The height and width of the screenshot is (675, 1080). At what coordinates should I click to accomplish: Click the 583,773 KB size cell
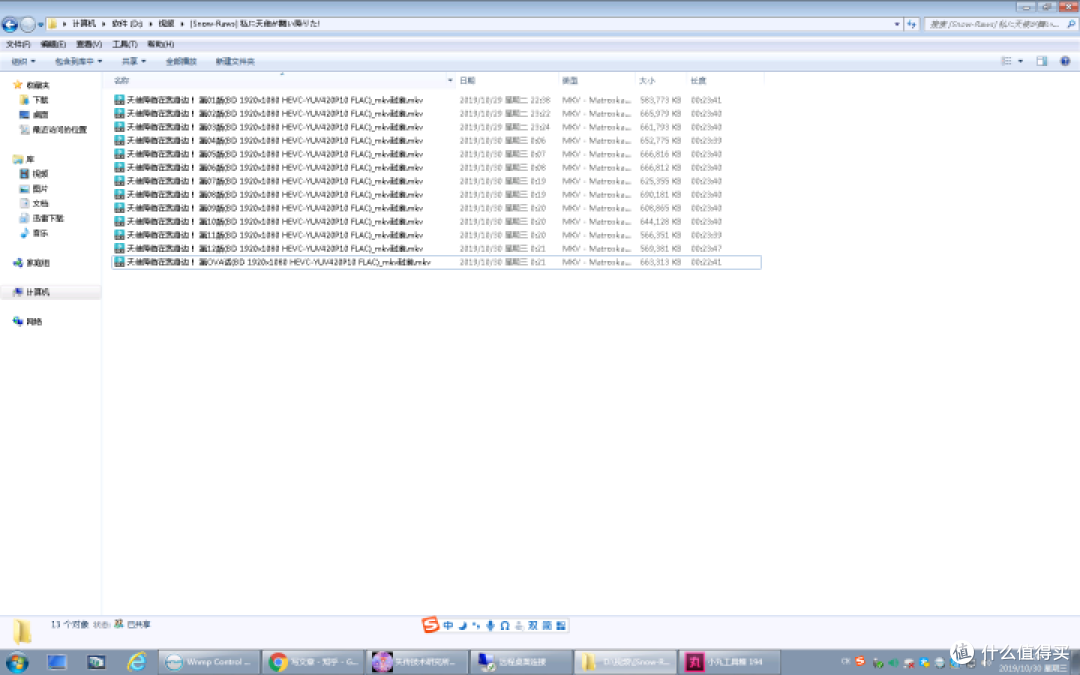pos(660,100)
